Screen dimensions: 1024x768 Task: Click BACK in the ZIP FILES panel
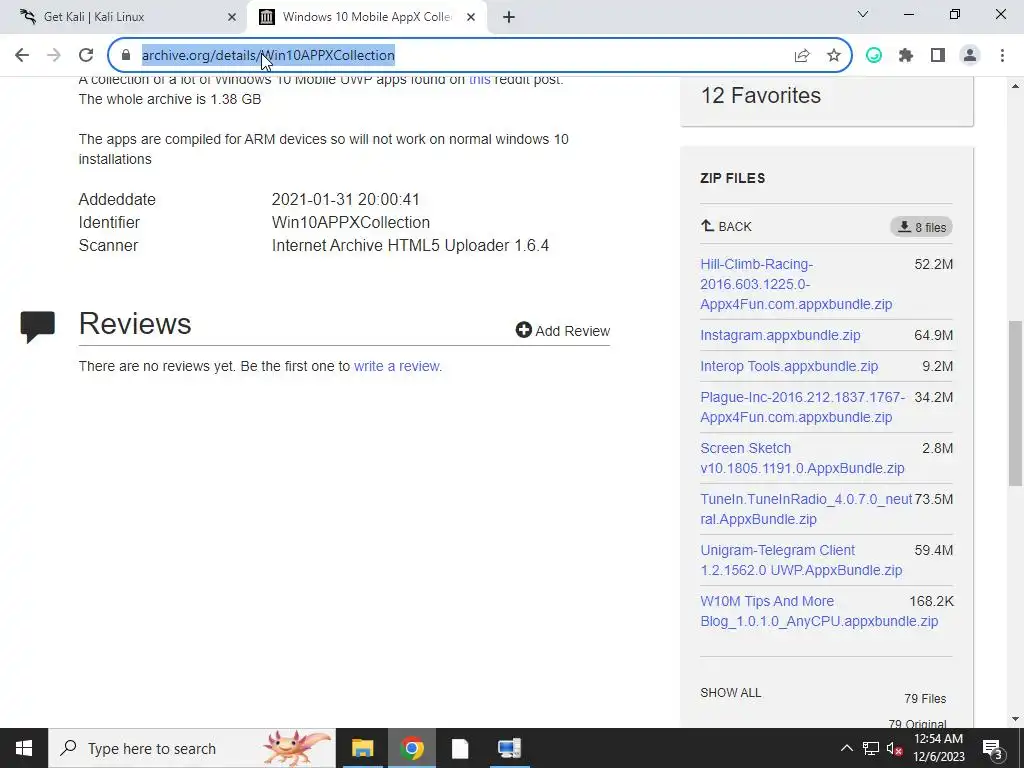726,227
